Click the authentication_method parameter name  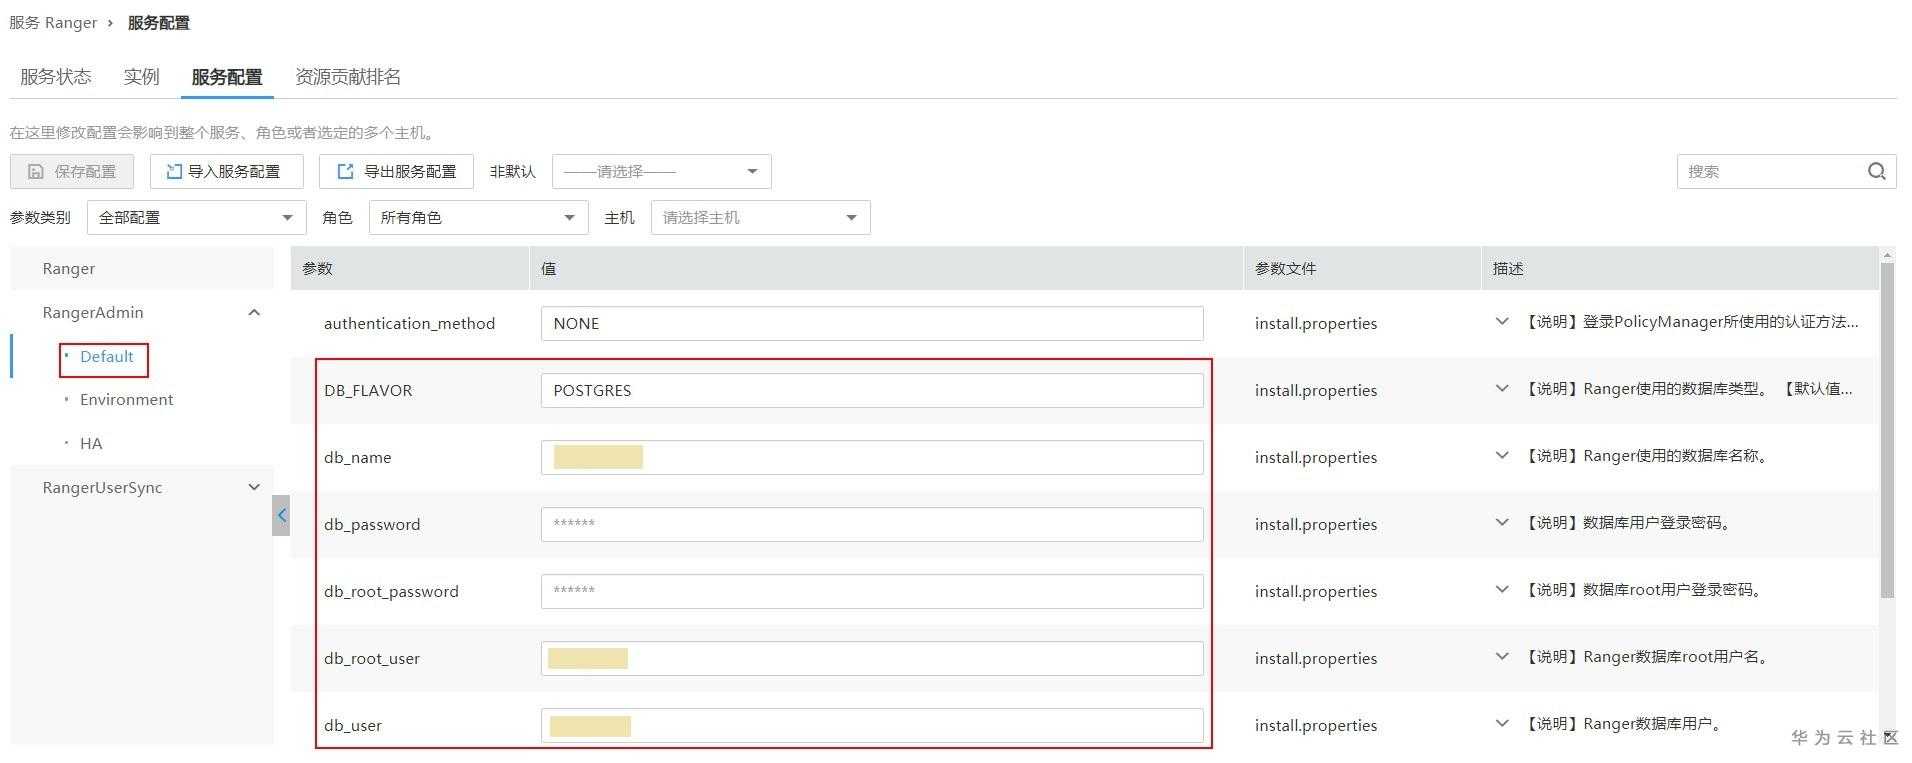[409, 323]
